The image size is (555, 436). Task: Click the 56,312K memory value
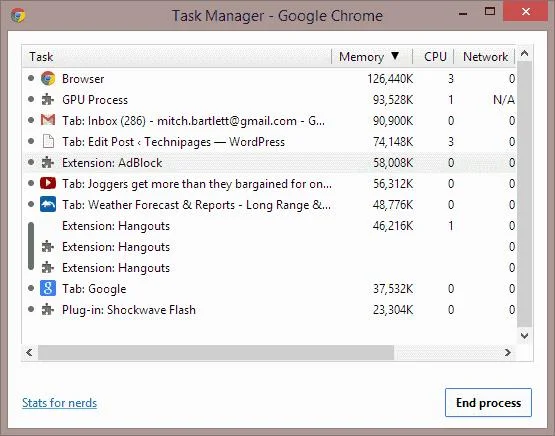click(x=393, y=184)
